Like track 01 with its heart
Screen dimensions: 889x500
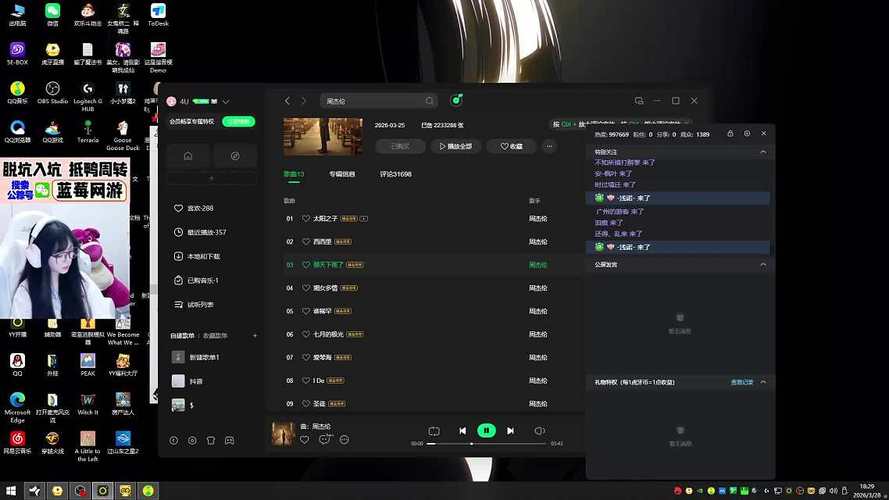point(306,218)
